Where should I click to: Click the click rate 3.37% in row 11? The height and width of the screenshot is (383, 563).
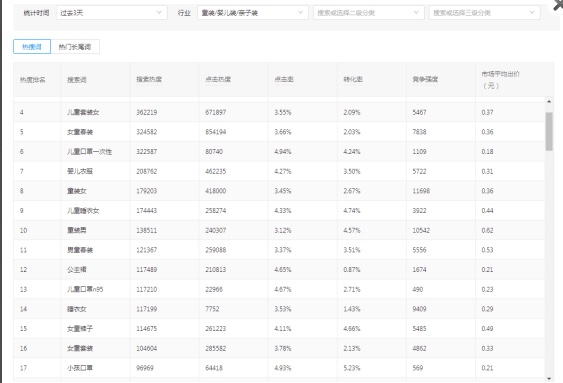click(283, 250)
